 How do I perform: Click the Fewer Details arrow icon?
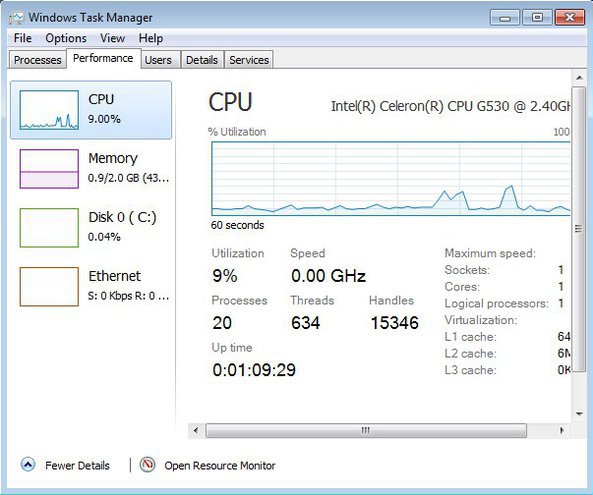coord(28,465)
